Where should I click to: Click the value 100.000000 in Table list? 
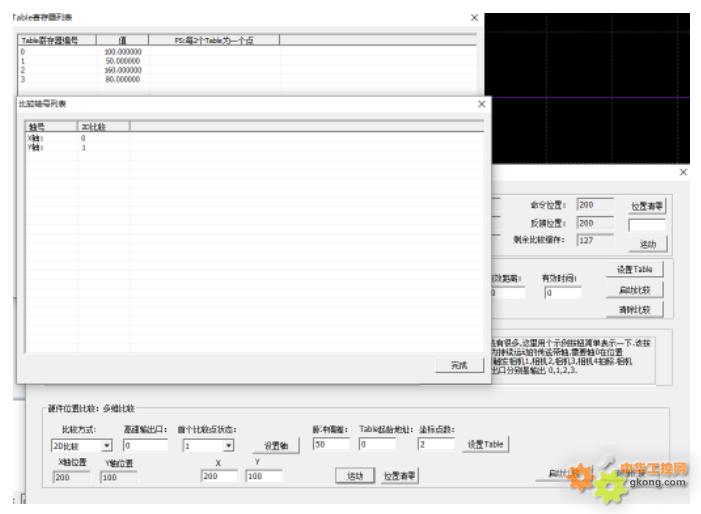(x=122, y=52)
